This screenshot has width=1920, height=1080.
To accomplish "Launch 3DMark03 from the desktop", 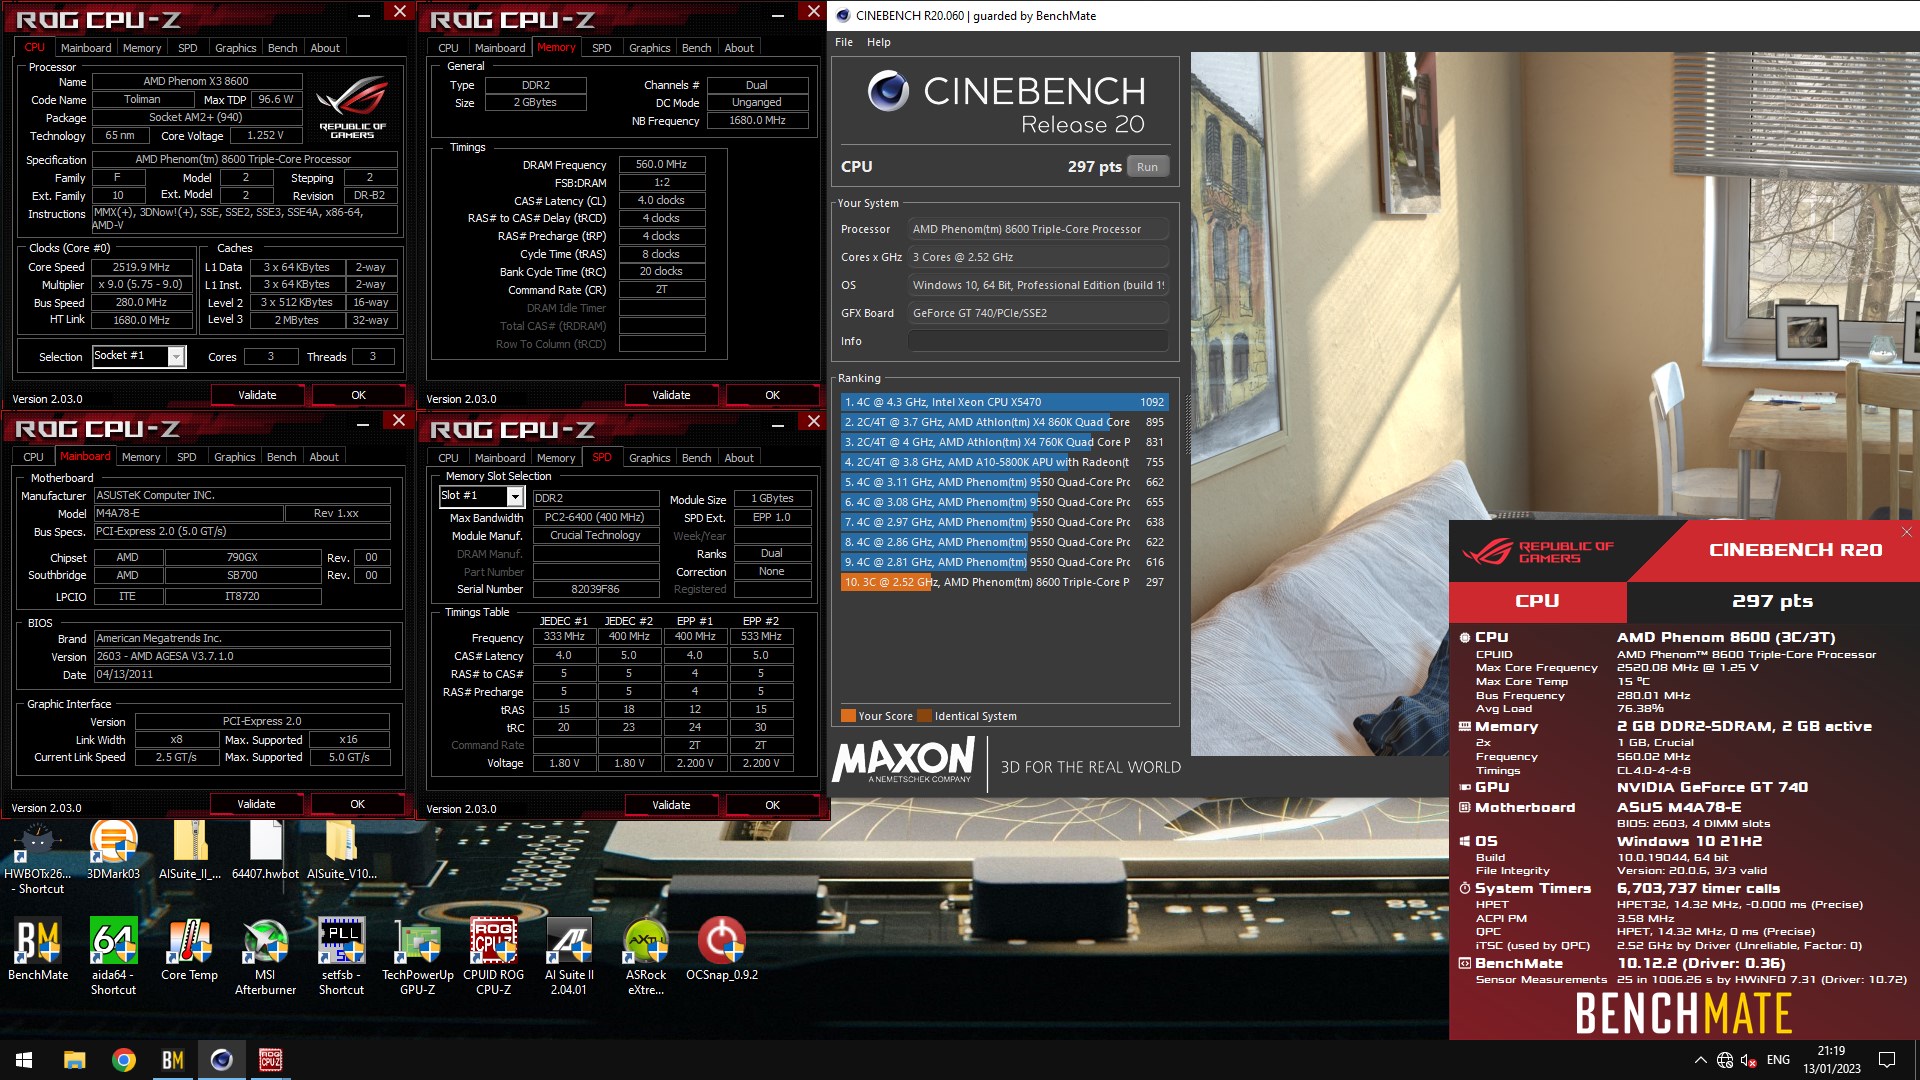I will click(113, 850).
